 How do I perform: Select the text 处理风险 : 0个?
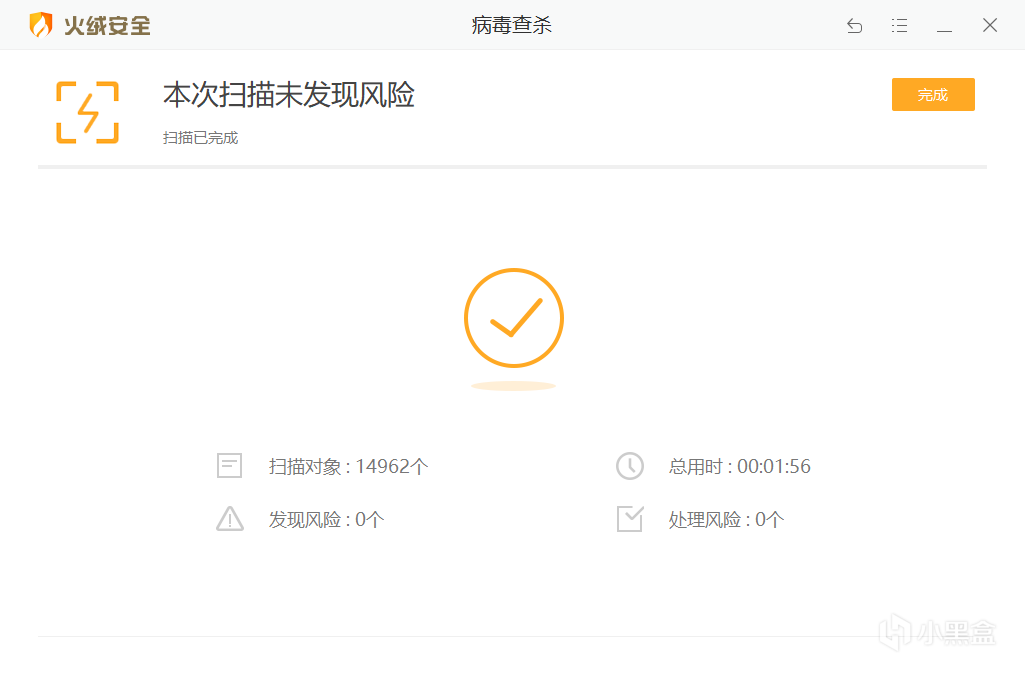(726, 519)
